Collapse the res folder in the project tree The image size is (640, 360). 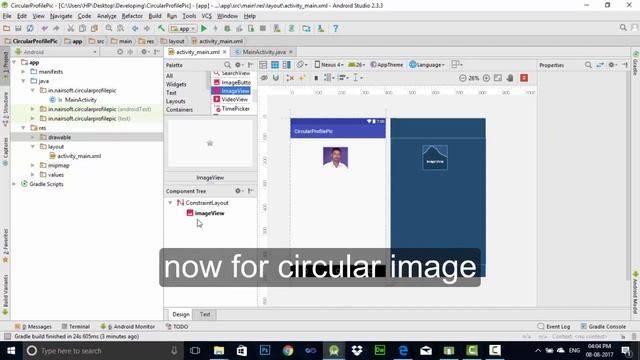tap(24, 128)
